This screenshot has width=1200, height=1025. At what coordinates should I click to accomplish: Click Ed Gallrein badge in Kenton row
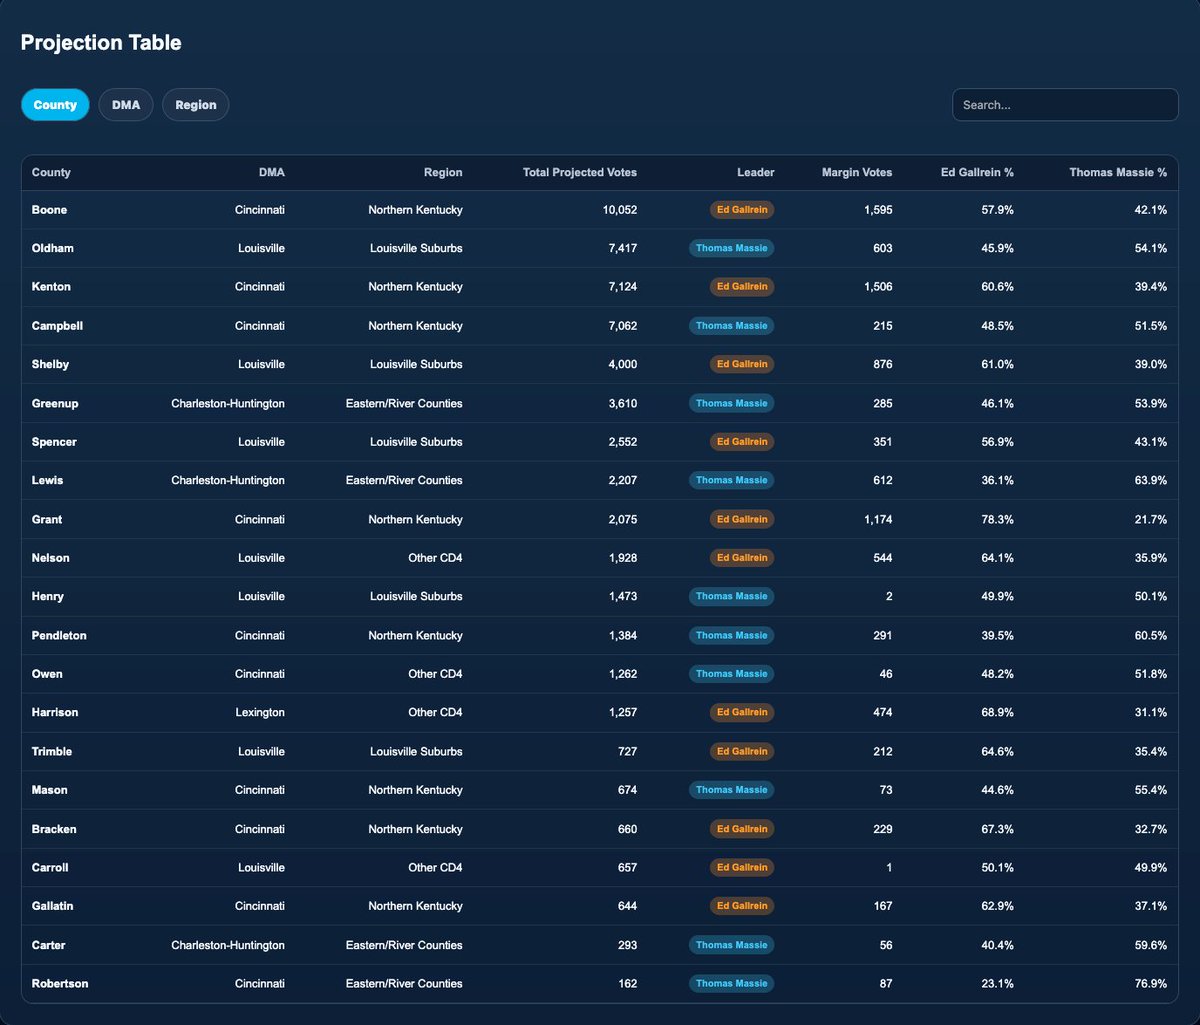pyautogui.click(x=742, y=287)
